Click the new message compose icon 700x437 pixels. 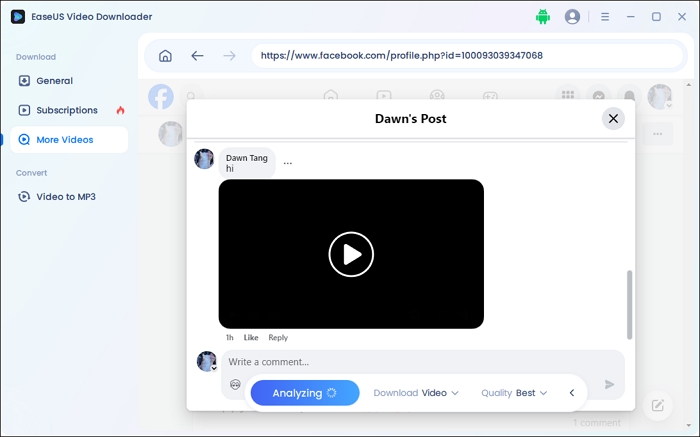(x=658, y=405)
